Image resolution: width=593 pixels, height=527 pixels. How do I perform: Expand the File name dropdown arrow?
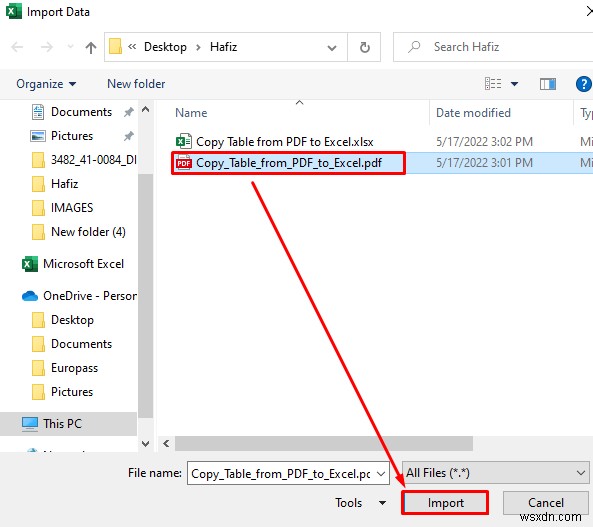(381, 474)
